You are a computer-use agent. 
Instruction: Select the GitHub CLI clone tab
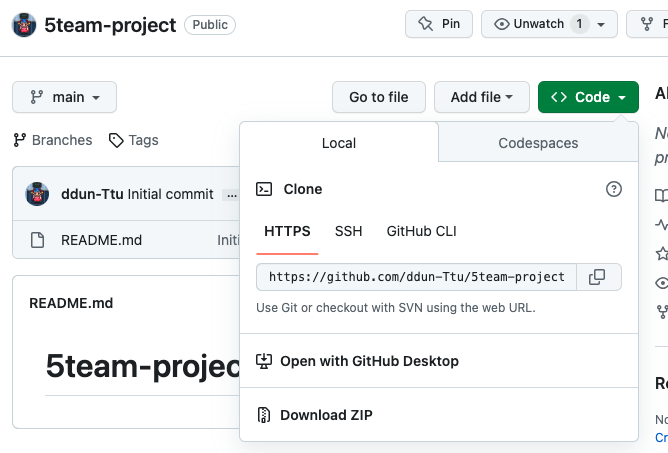click(x=421, y=231)
